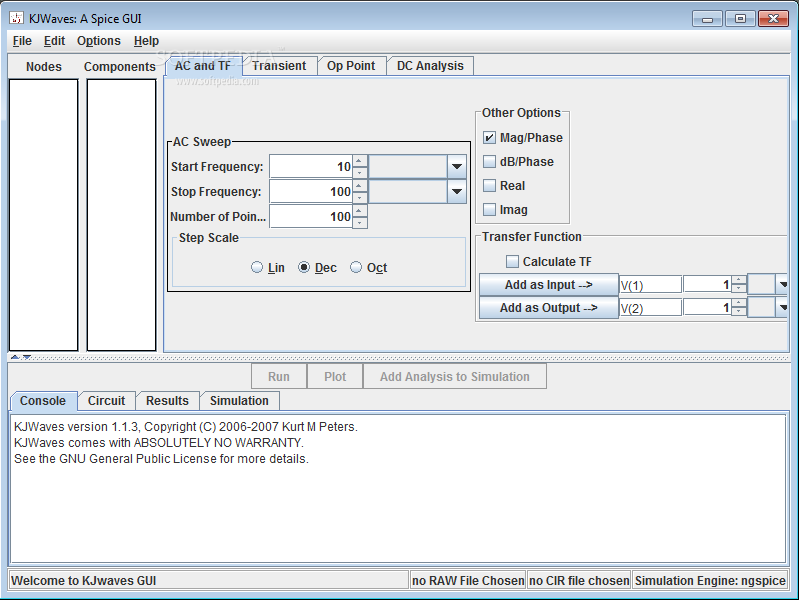The image size is (799, 600).
Task: Open the V(1) row unit dropdown
Action: click(x=782, y=285)
